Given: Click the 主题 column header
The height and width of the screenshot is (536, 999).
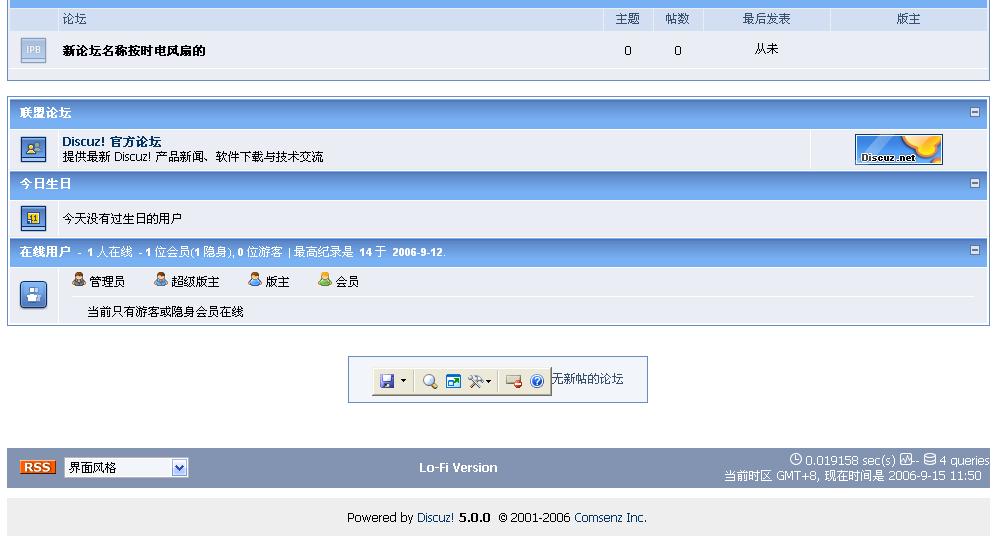Looking at the screenshot, I should pyautogui.click(x=628, y=19).
